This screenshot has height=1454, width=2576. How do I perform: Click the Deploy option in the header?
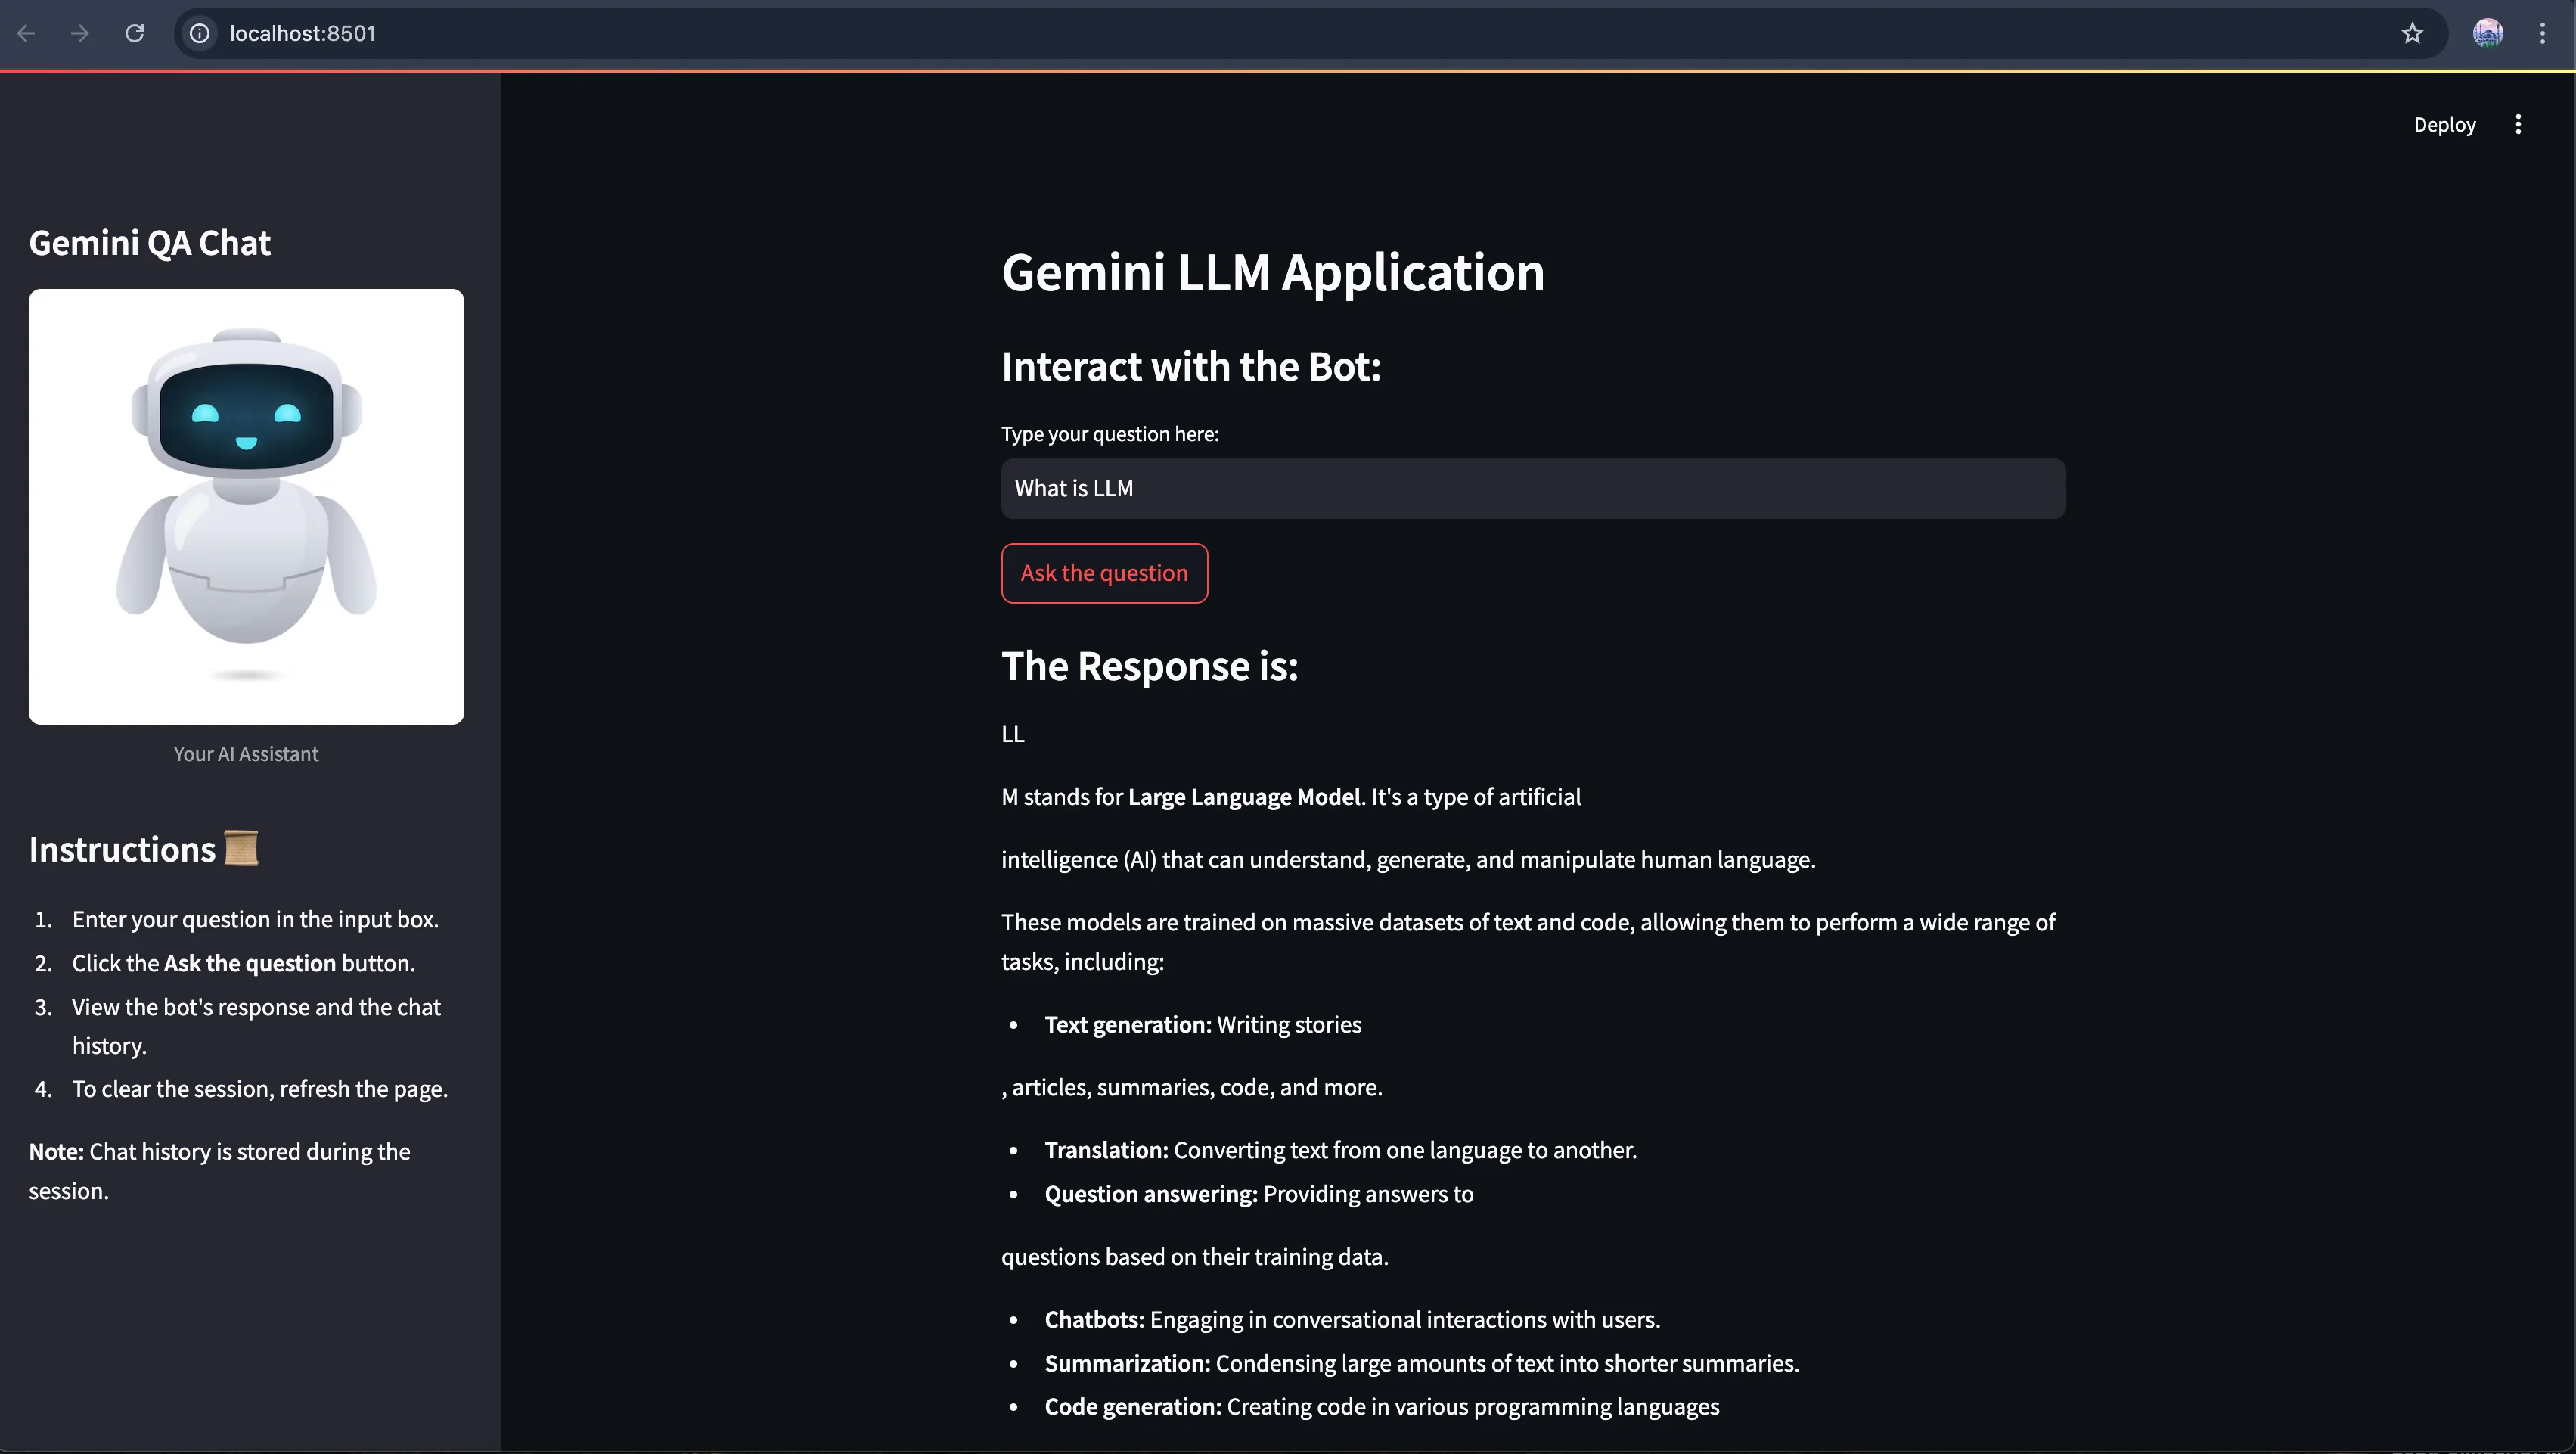[x=2445, y=123]
